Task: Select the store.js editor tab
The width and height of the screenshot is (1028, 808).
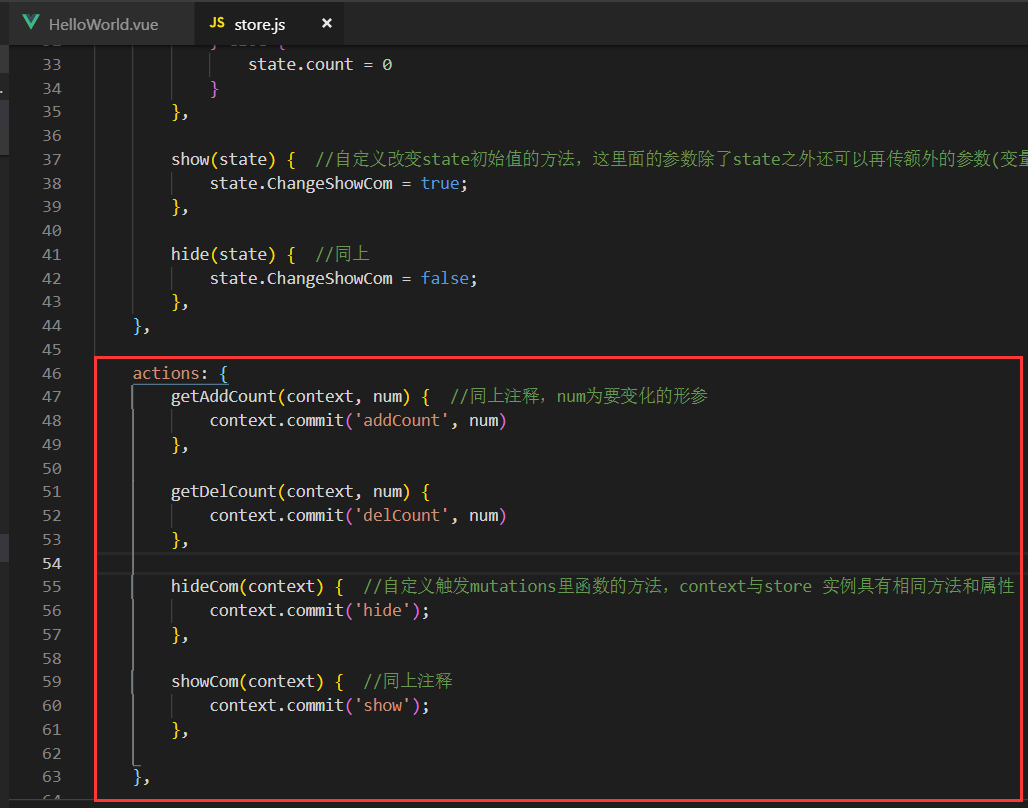Action: [x=269, y=24]
